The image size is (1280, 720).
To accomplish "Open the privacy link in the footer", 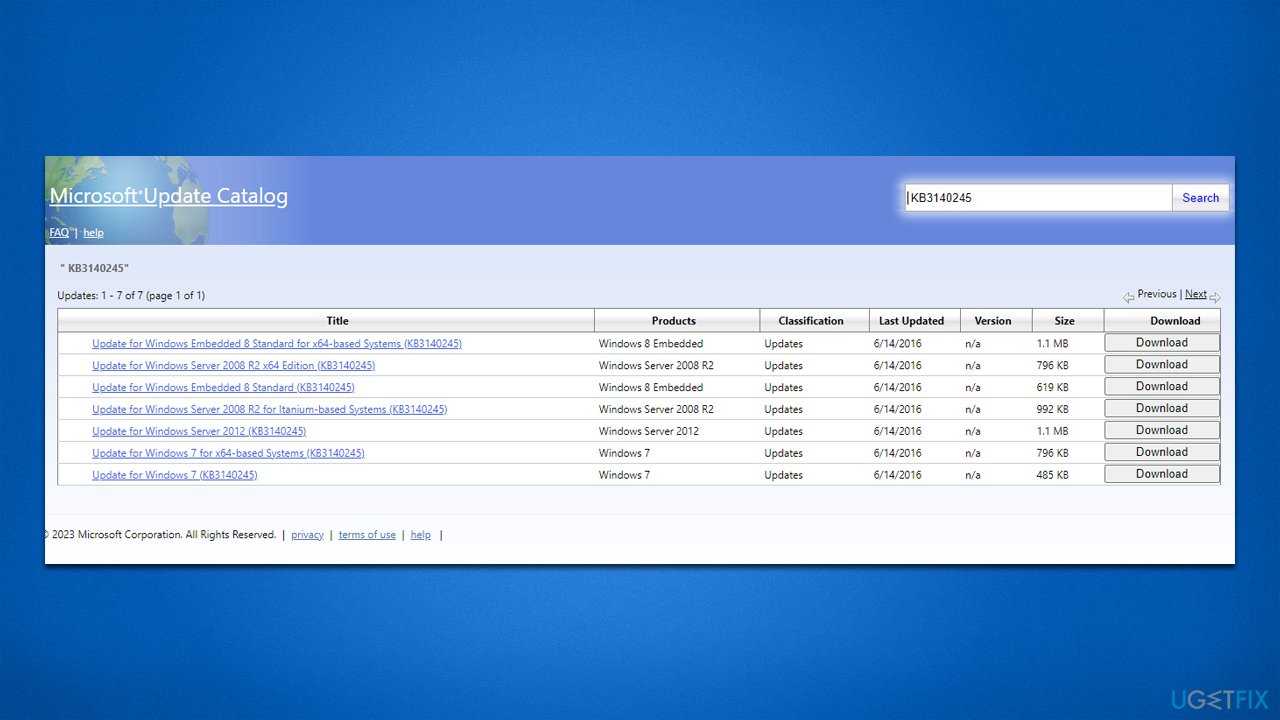I will tap(307, 535).
